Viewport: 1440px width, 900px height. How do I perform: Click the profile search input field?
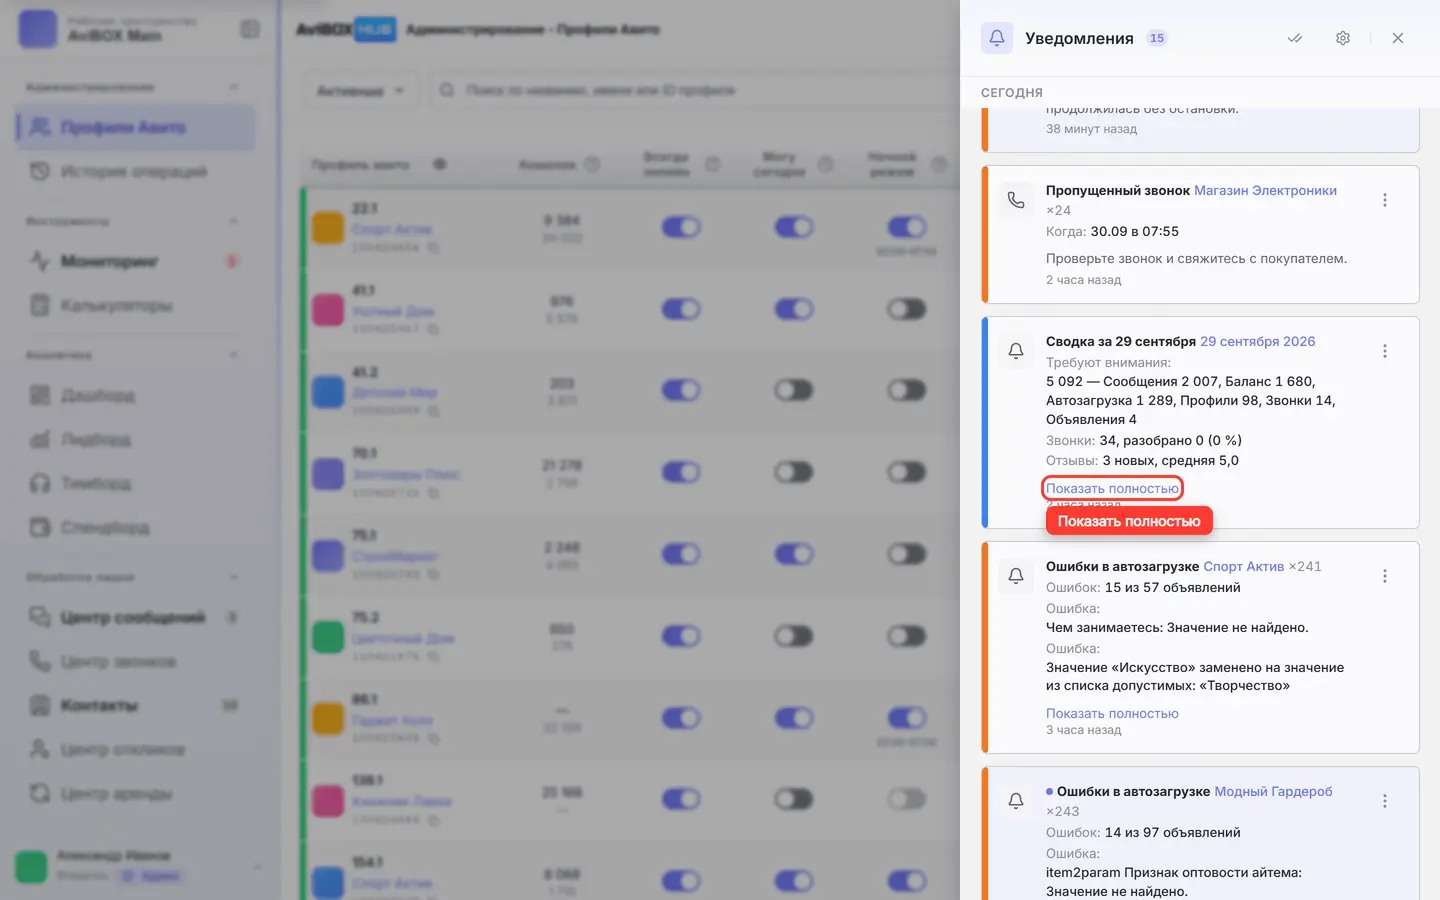[x=695, y=90]
